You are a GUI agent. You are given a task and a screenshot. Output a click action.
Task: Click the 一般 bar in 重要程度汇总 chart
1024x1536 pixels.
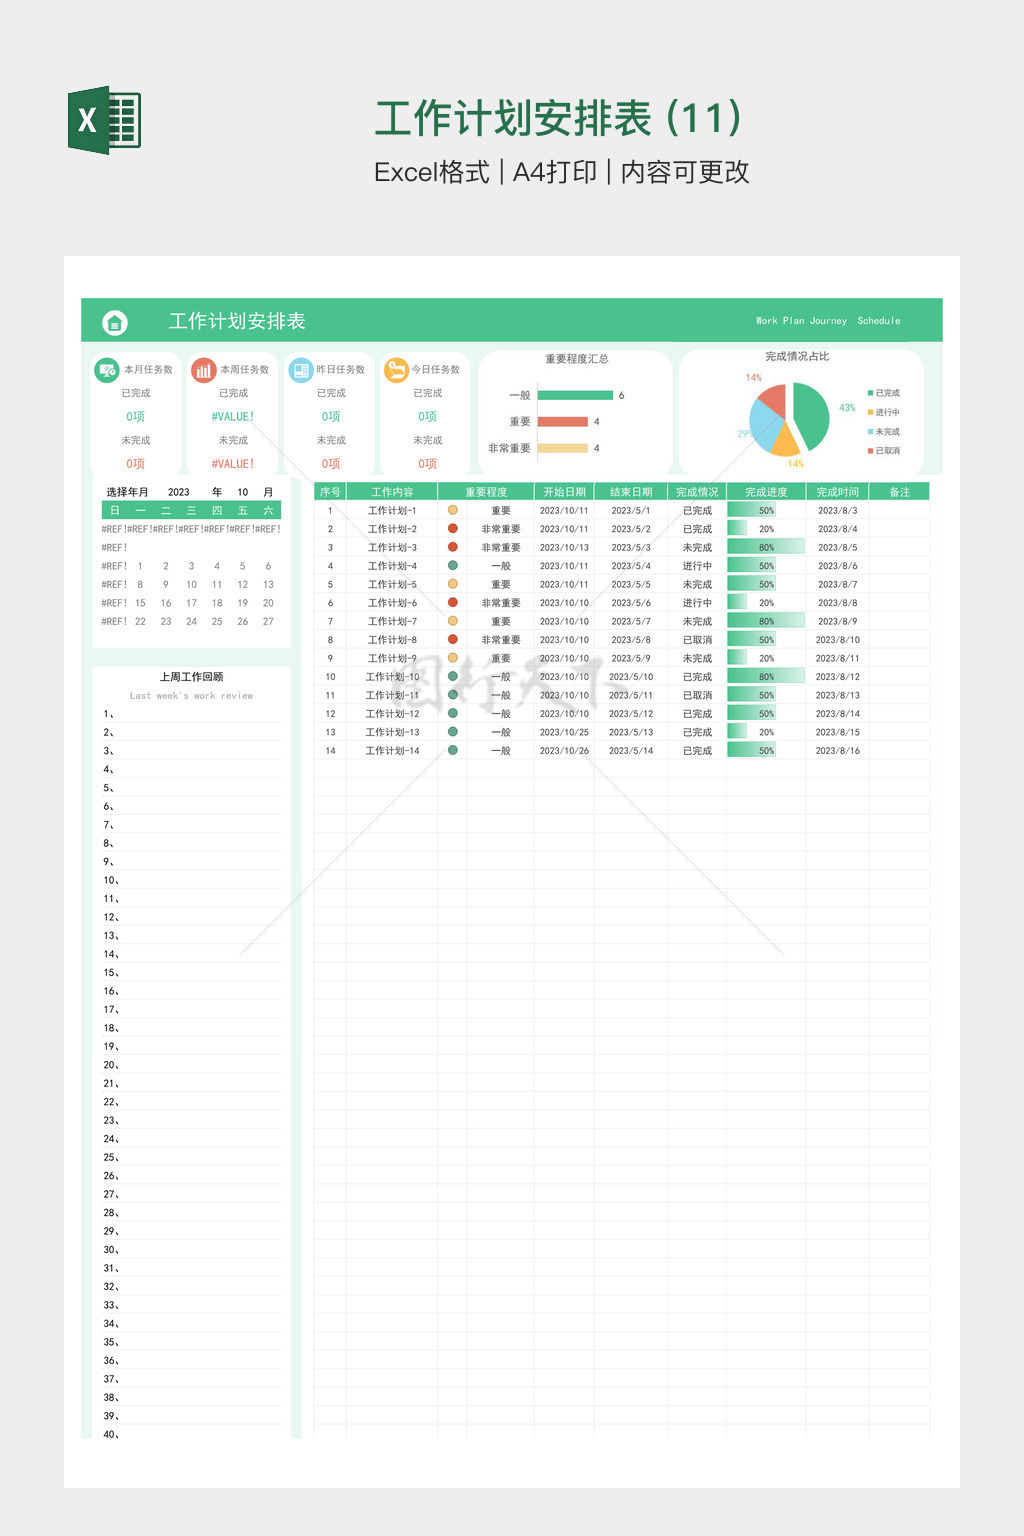tap(575, 395)
